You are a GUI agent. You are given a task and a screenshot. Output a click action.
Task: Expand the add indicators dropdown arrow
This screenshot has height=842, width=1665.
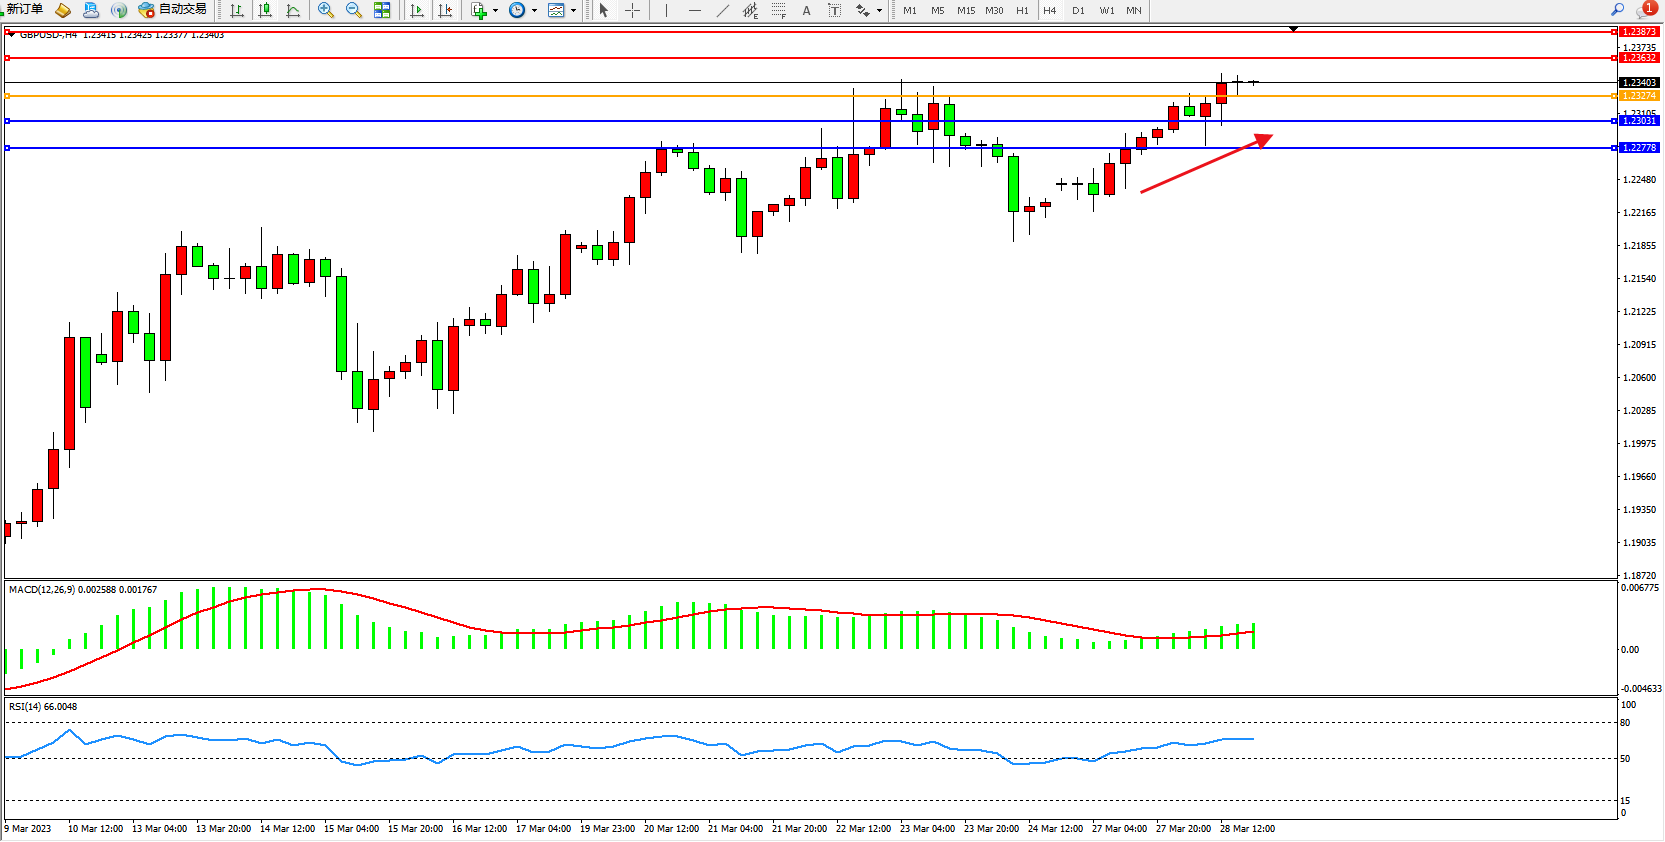point(495,11)
